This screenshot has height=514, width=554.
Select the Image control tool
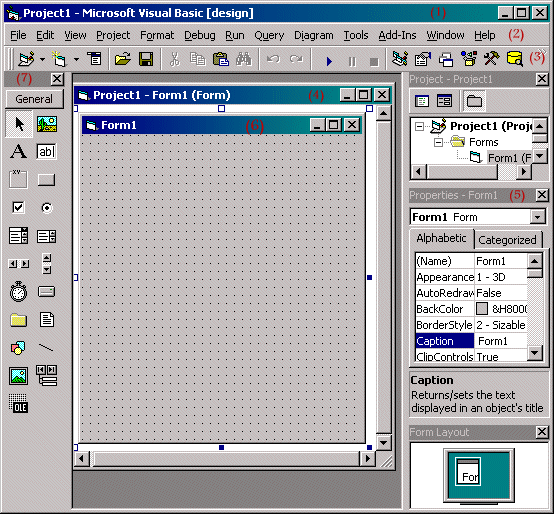(x=18, y=376)
